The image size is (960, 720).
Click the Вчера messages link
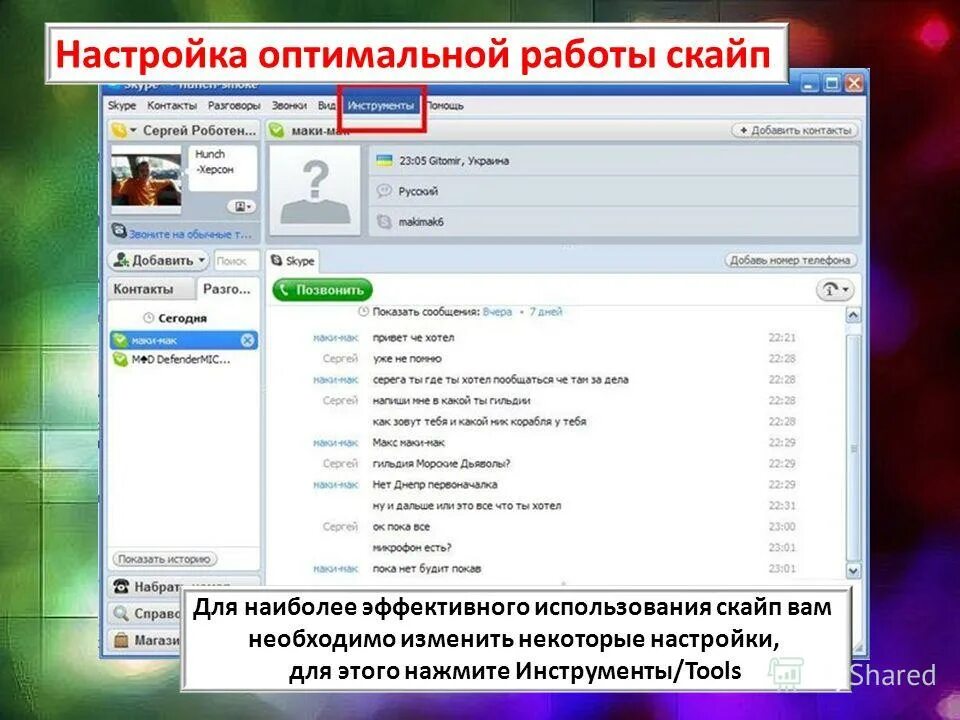(497, 312)
